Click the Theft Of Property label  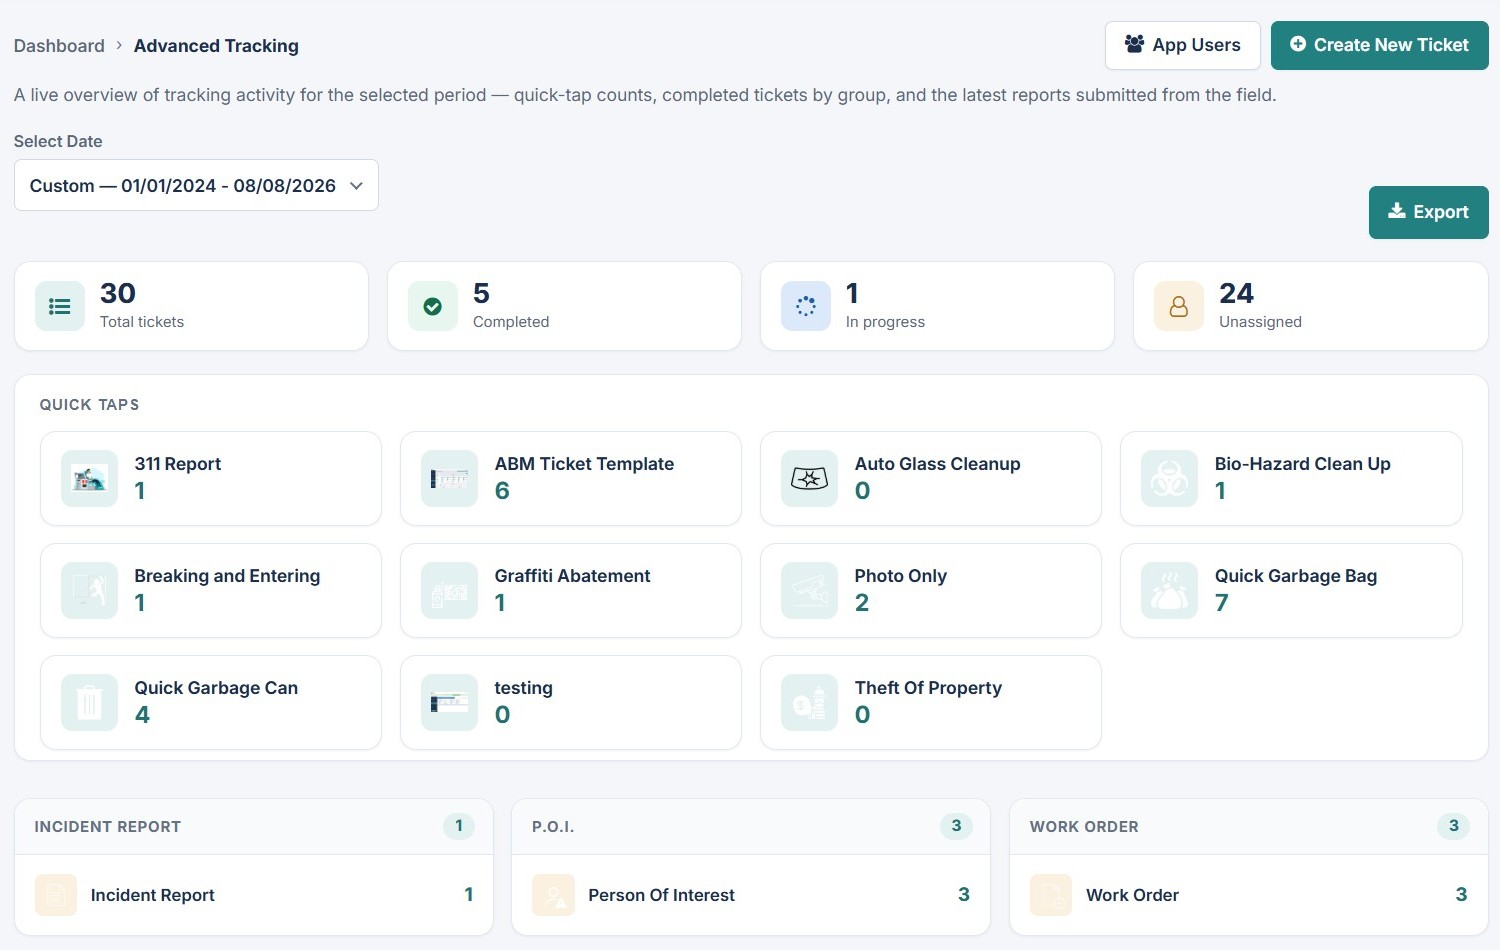[928, 688]
